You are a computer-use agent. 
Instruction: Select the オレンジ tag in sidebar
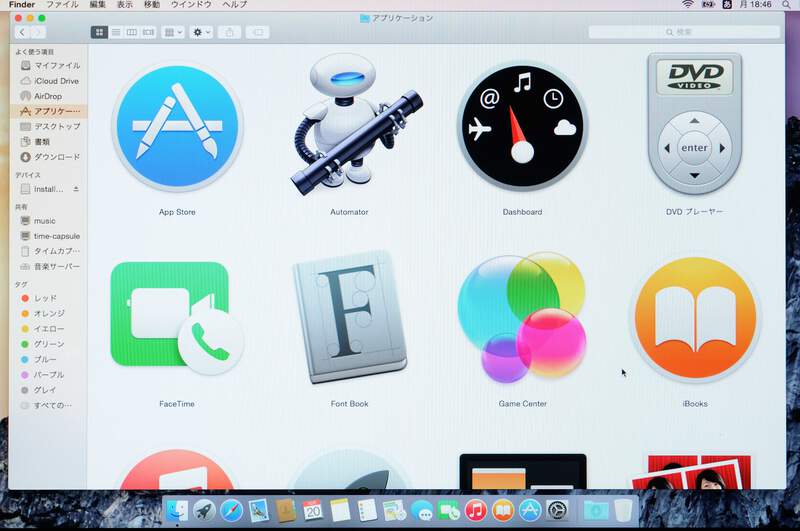pos(50,313)
